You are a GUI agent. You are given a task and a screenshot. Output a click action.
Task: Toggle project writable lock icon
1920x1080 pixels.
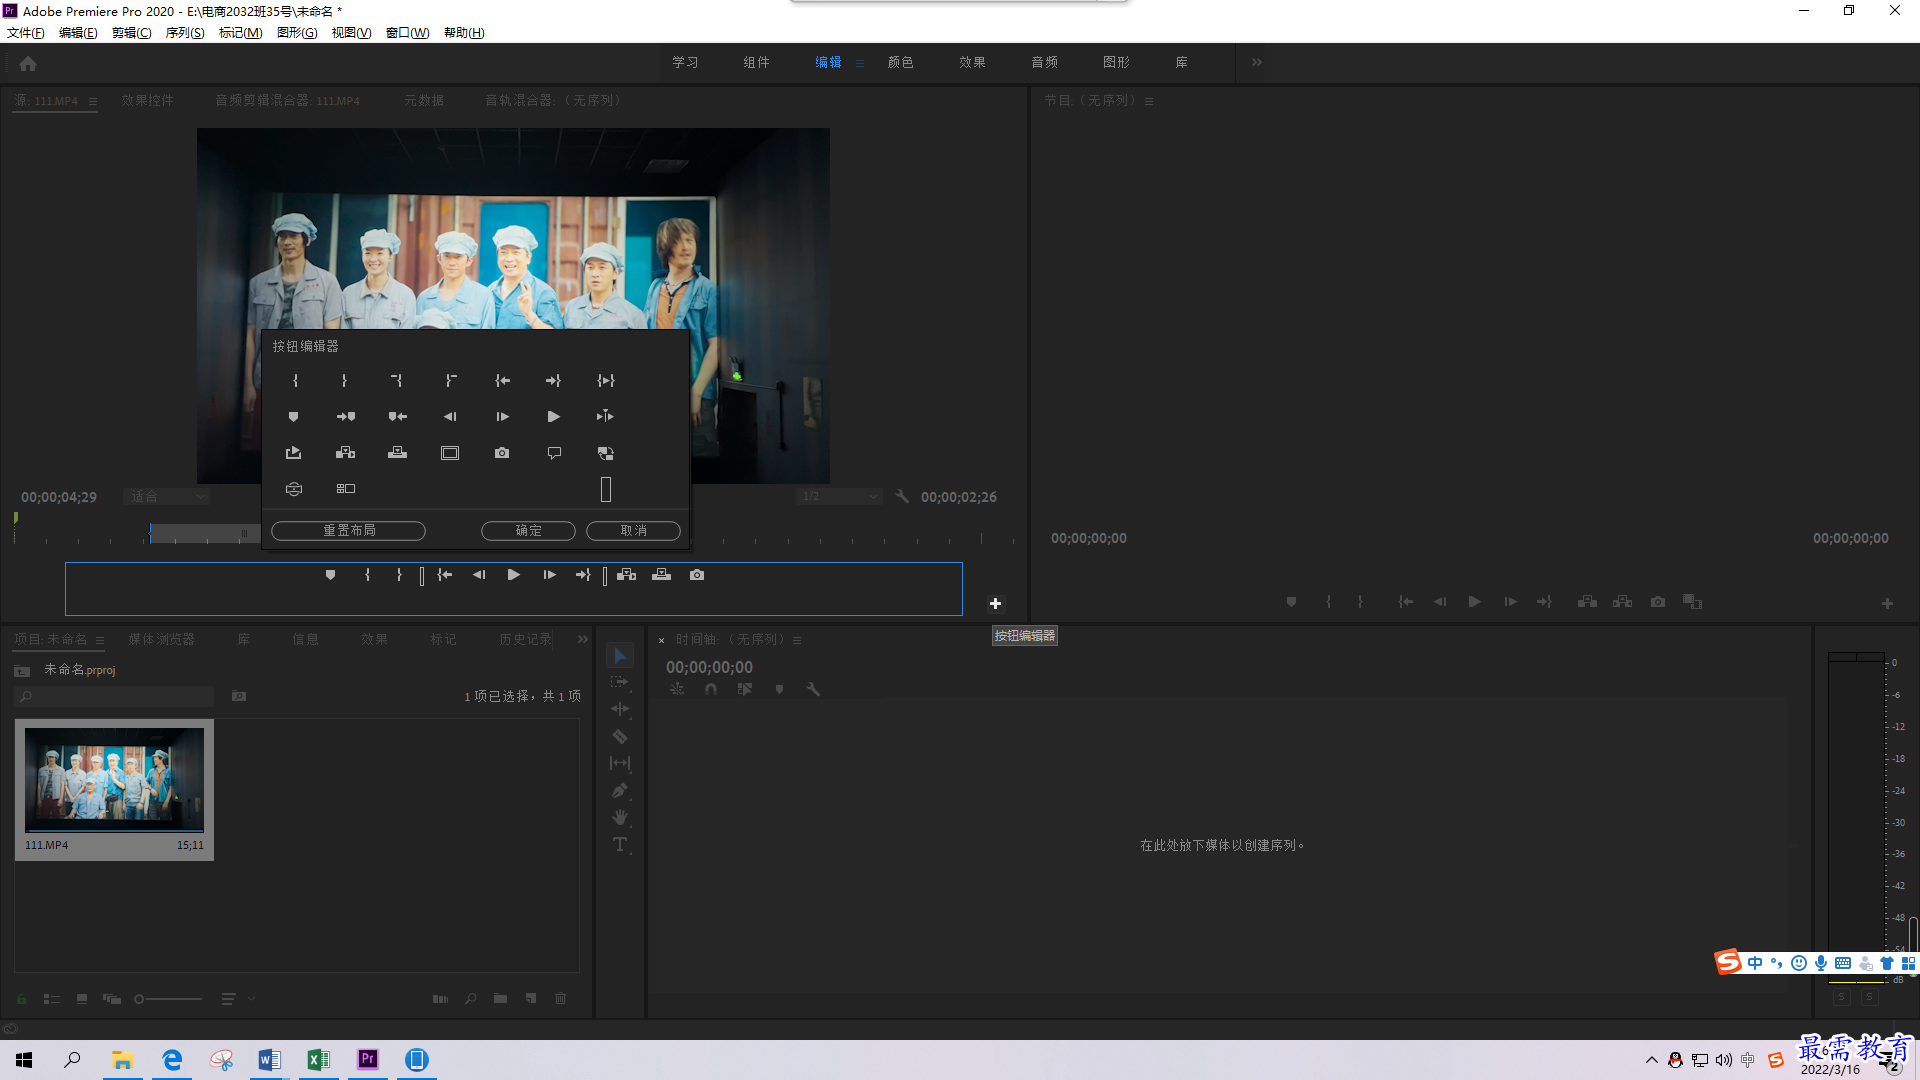[21, 999]
